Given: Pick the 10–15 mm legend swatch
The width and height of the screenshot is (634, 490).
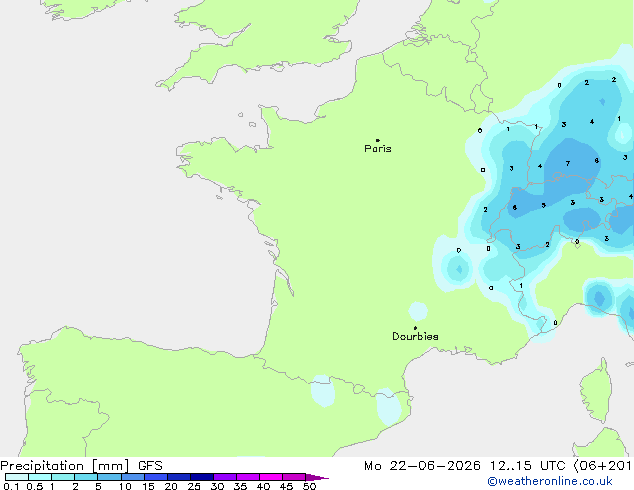Looking at the screenshot, I should [x=133, y=477].
